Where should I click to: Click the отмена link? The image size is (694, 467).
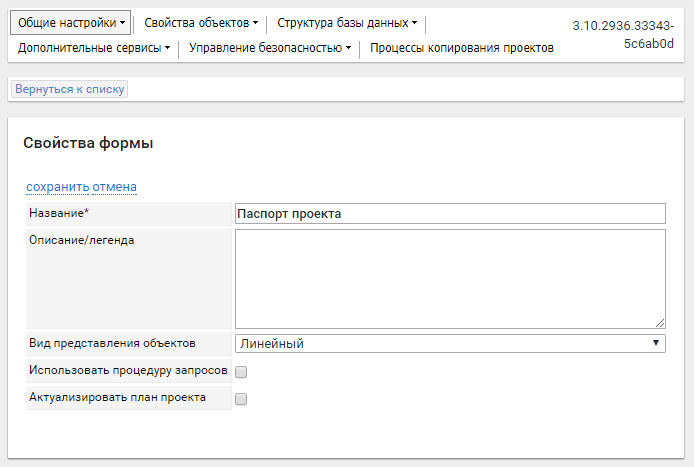115,187
